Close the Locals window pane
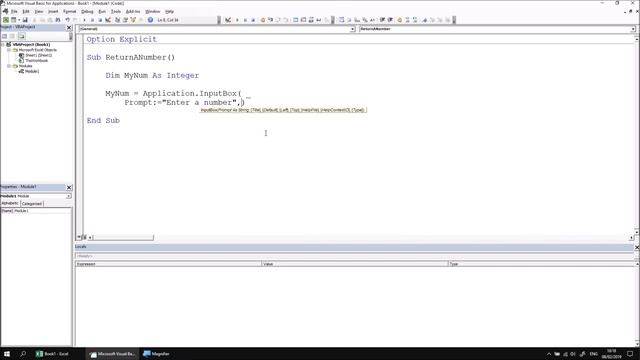 coord(637,247)
